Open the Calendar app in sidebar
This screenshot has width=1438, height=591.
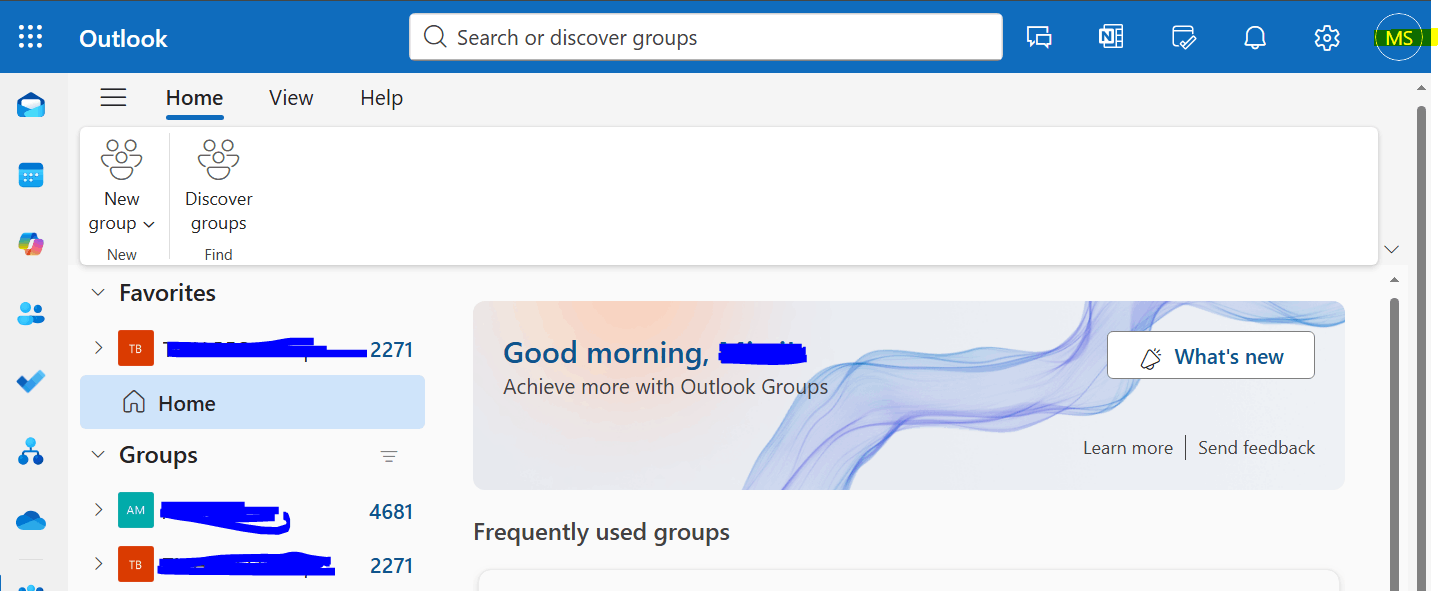click(x=31, y=175)
